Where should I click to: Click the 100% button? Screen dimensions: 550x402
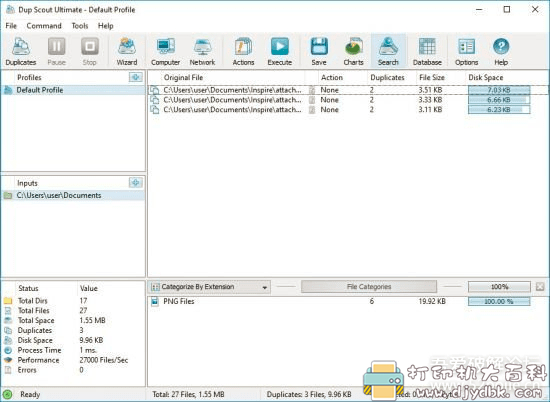499,287
